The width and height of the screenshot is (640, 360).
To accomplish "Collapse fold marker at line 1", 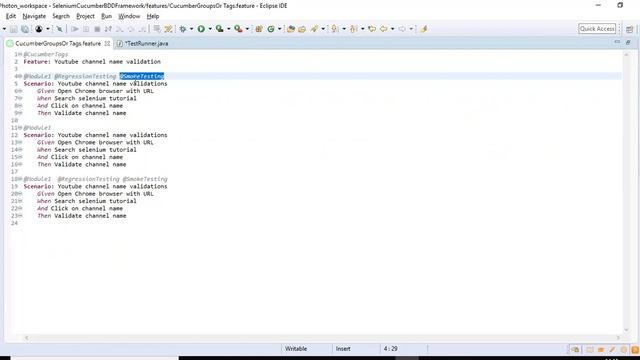I will (x=20, y=54).
